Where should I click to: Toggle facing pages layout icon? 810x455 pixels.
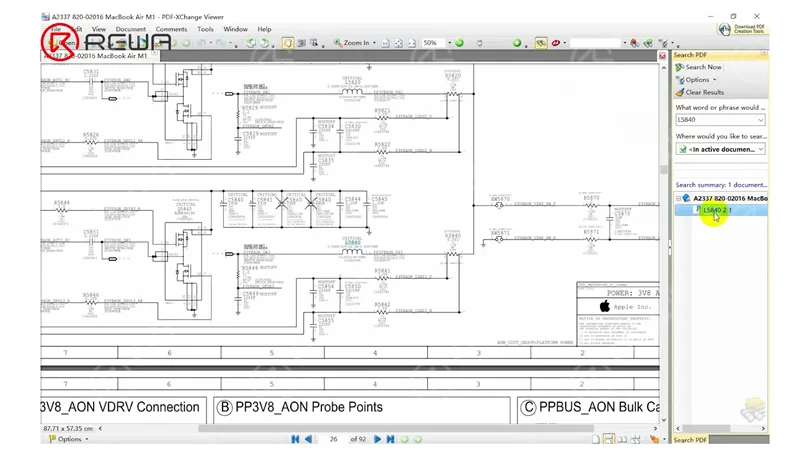point(622,440)
